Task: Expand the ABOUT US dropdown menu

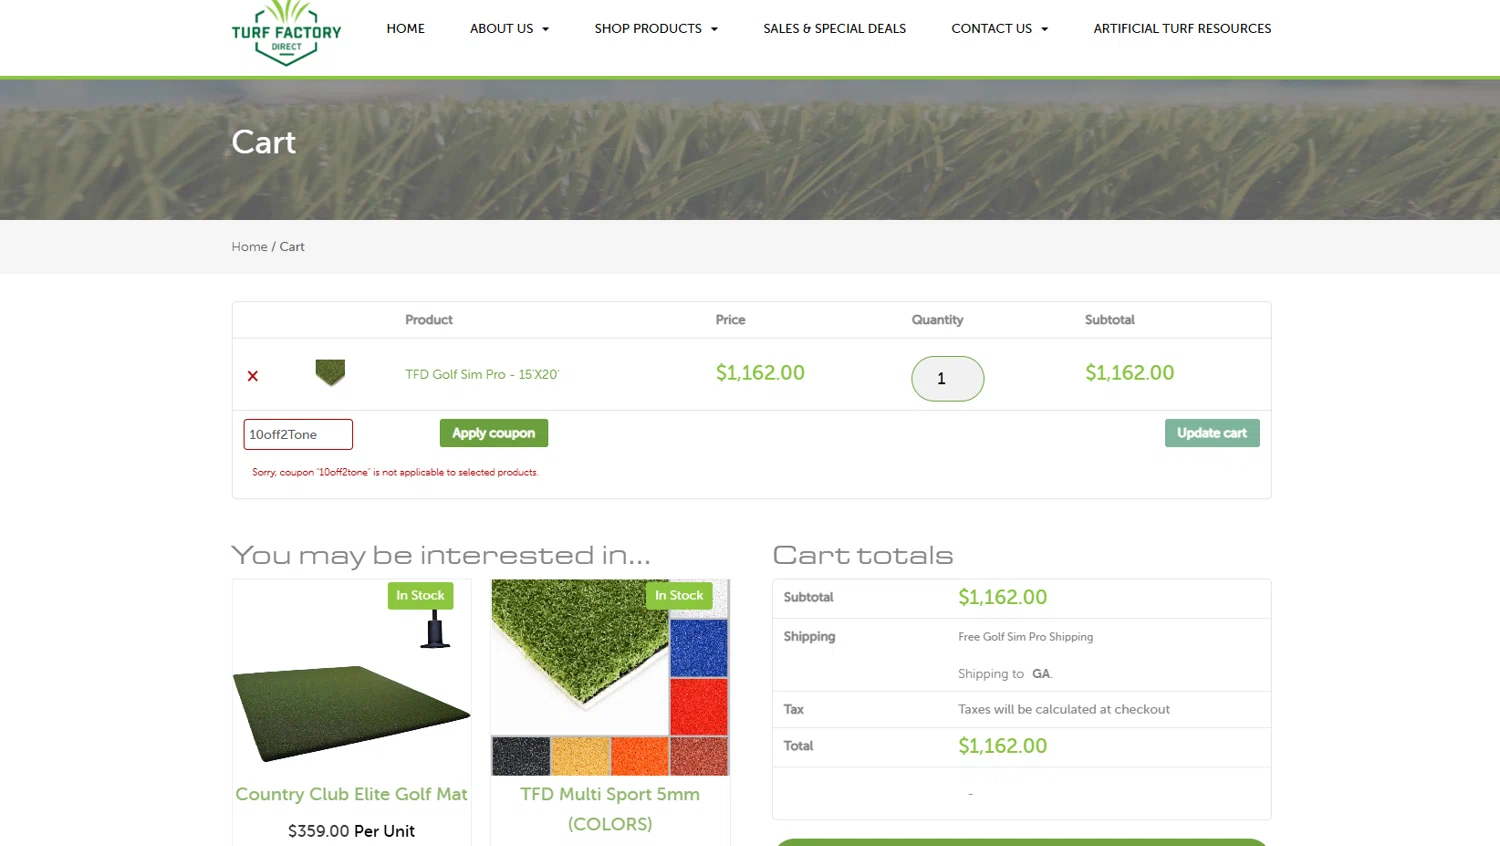Action: (510, 29)
